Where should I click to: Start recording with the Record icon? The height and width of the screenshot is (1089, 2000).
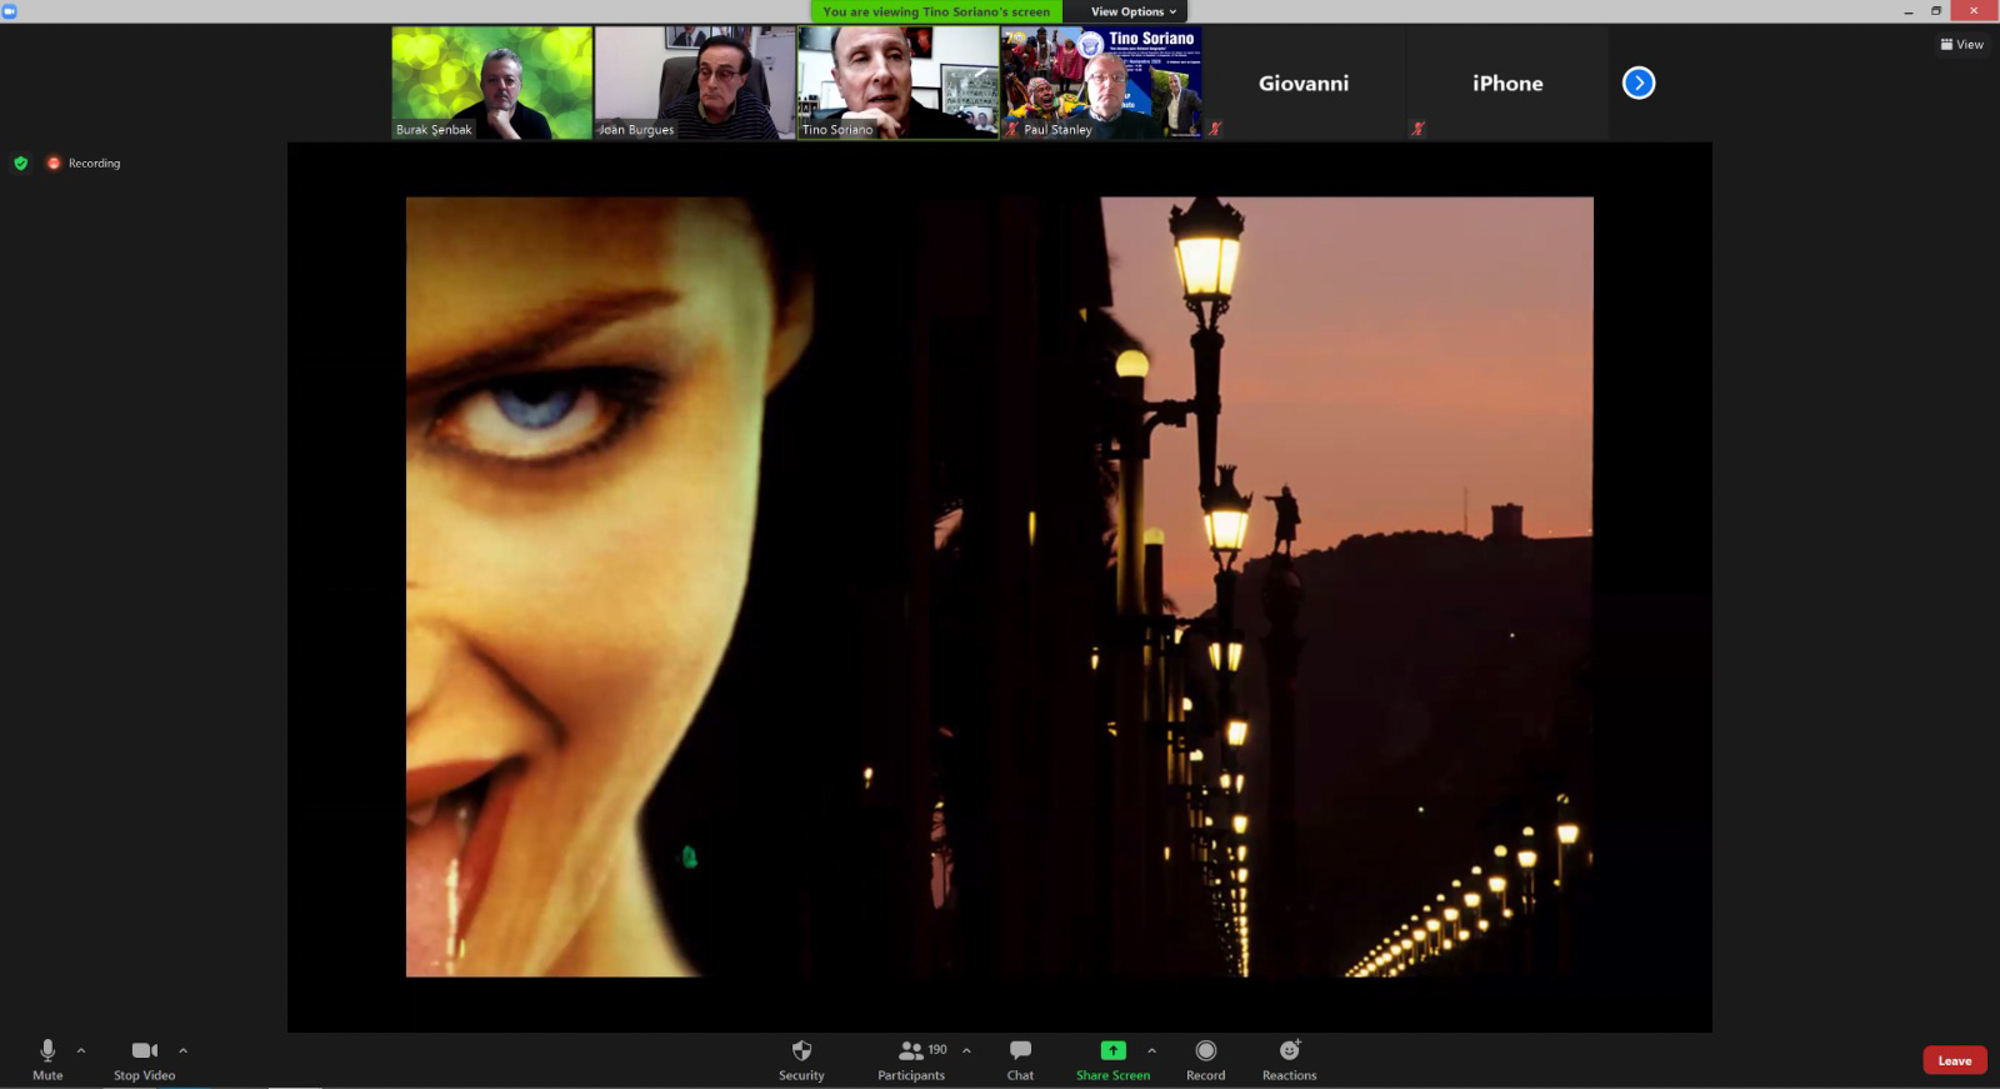pos(1205,1051)
